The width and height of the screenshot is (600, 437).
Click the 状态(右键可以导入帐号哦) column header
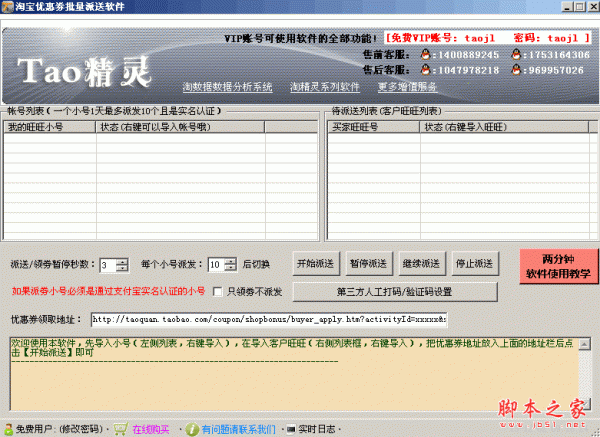180,127
